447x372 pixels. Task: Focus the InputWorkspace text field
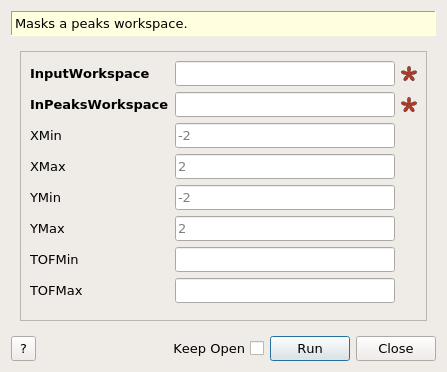point(285,73)
